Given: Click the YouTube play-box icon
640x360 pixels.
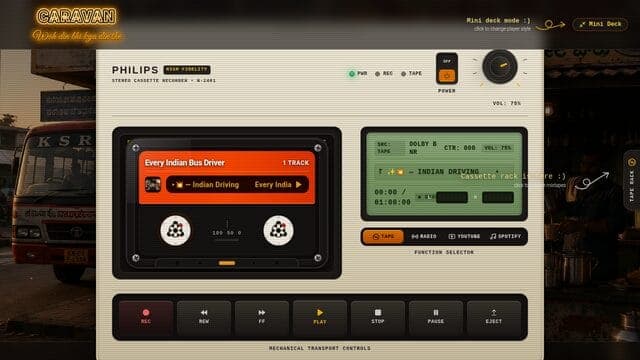Looking at the screenshot, I should [x=452, y=236].
